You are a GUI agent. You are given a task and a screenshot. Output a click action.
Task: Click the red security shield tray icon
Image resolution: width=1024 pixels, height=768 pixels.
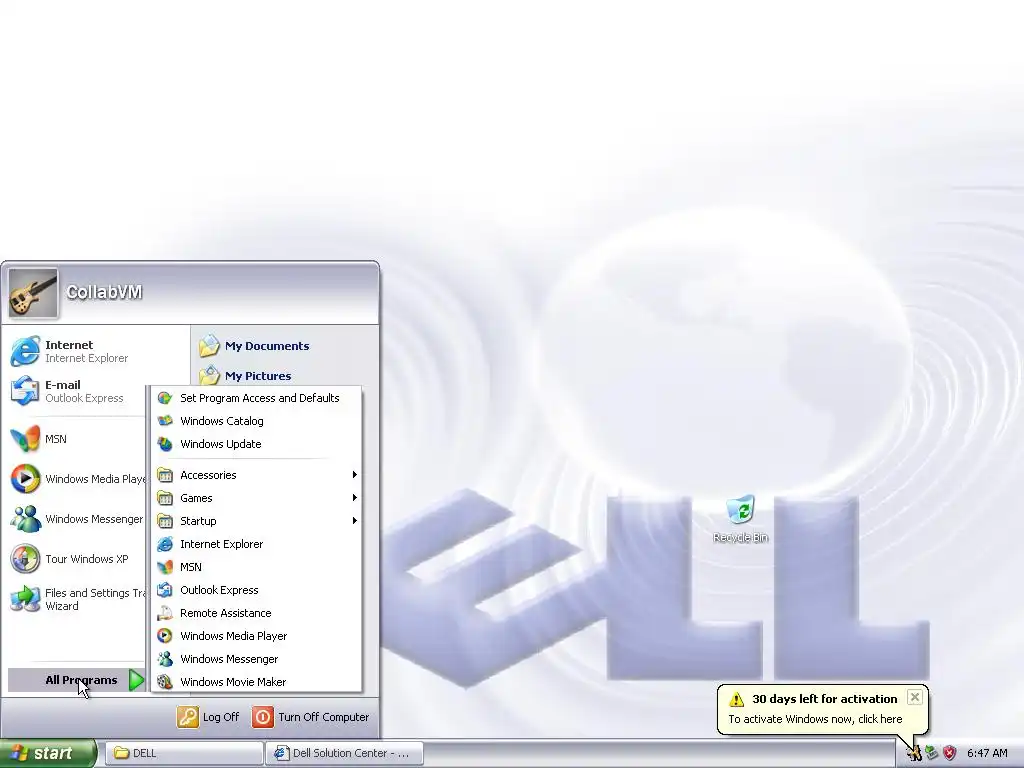[950, 754]
